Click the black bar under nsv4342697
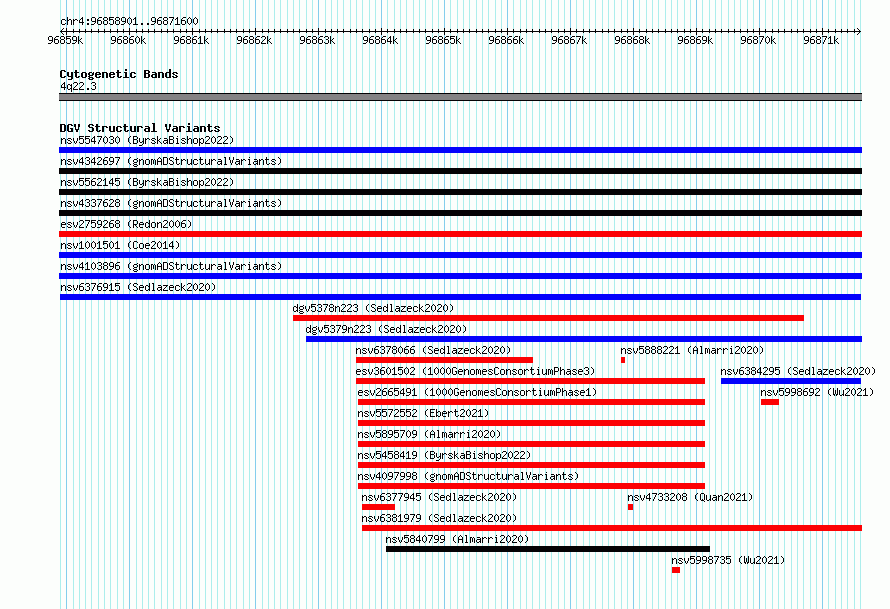 point(460,171)
